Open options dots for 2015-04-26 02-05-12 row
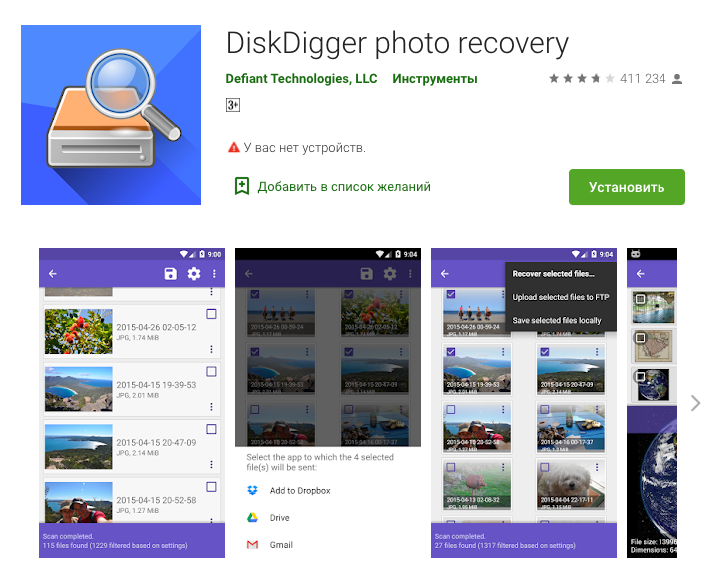The height and width of the screenshot is (580, 711). click(x=211, y=349)
